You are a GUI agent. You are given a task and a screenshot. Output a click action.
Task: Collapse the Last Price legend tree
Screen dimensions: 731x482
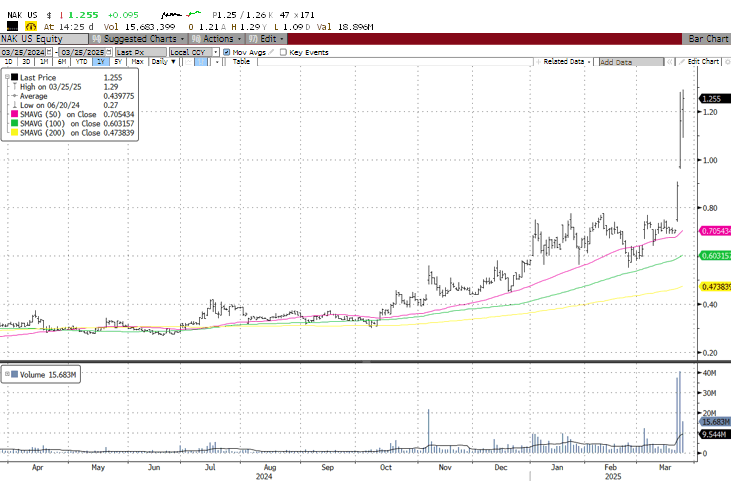7,77
